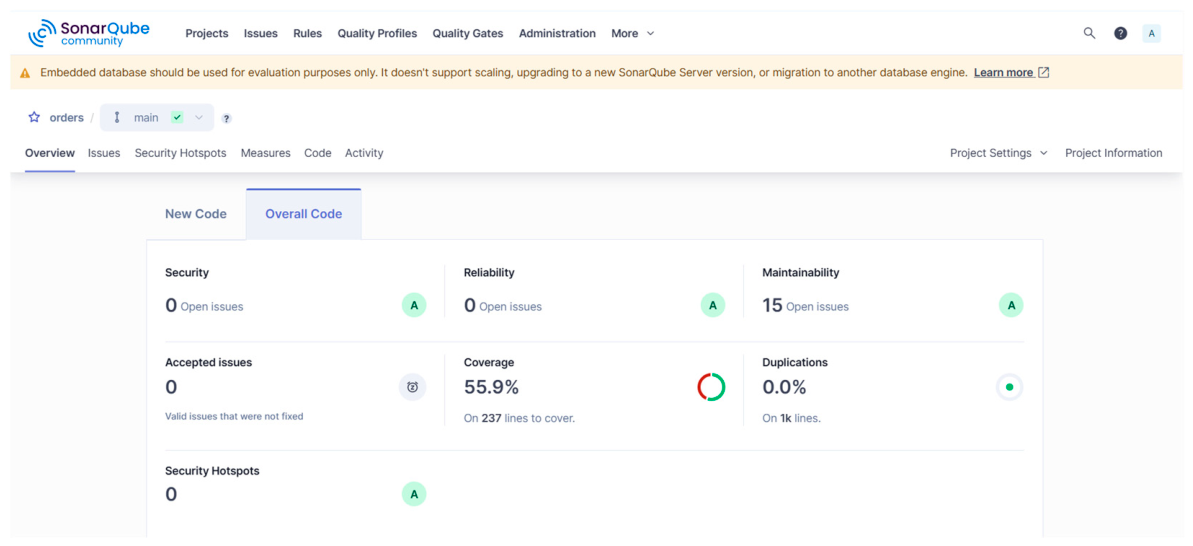Open the 15 Maintainability open issues link

click(x=806, y=306)
